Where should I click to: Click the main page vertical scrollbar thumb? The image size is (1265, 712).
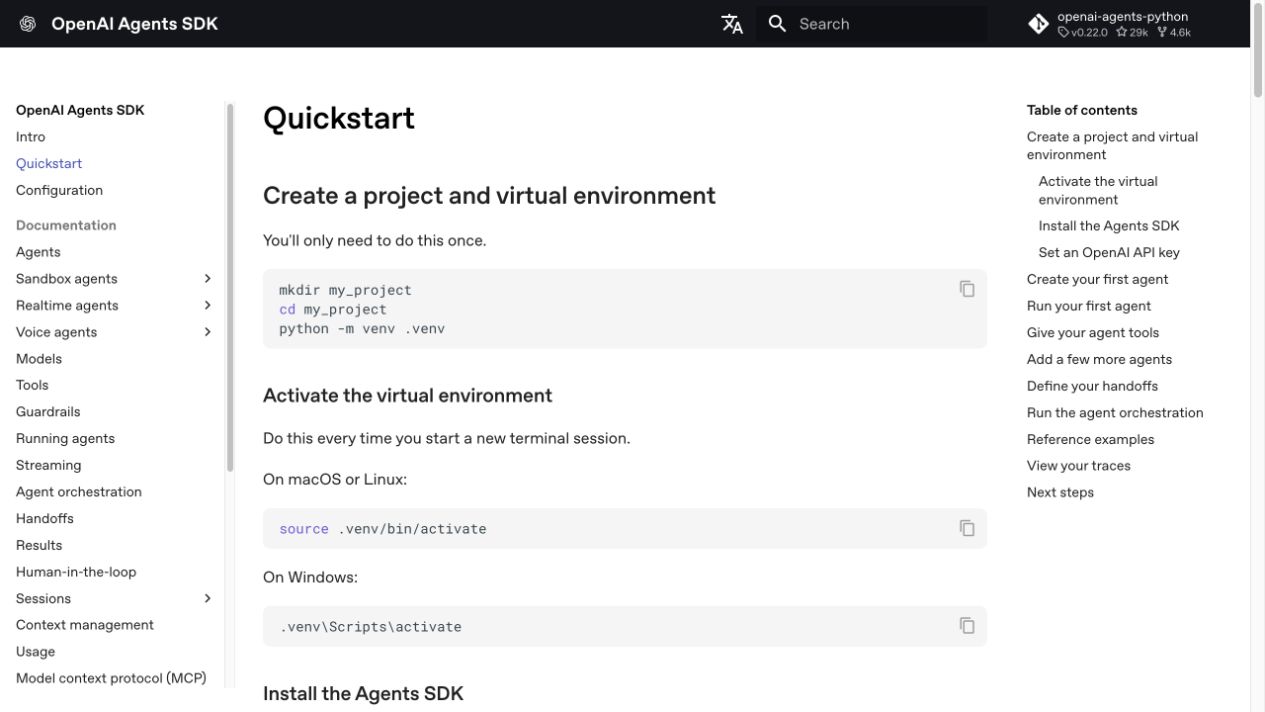point(1258,50)
